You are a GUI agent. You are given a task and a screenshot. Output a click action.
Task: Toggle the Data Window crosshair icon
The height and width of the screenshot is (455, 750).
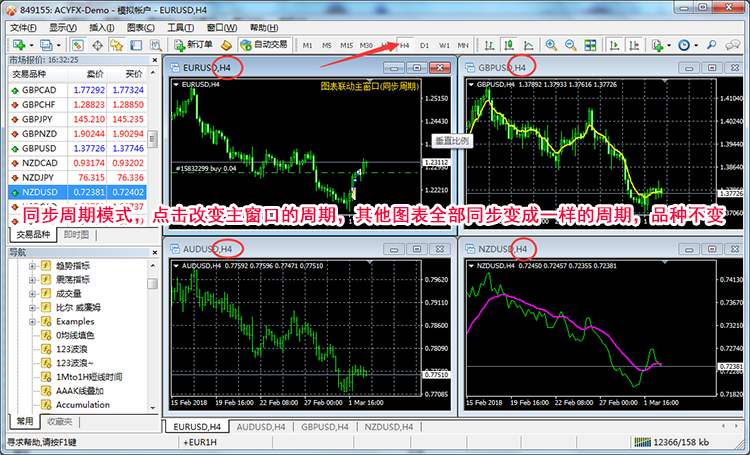(x=97, y=45)
